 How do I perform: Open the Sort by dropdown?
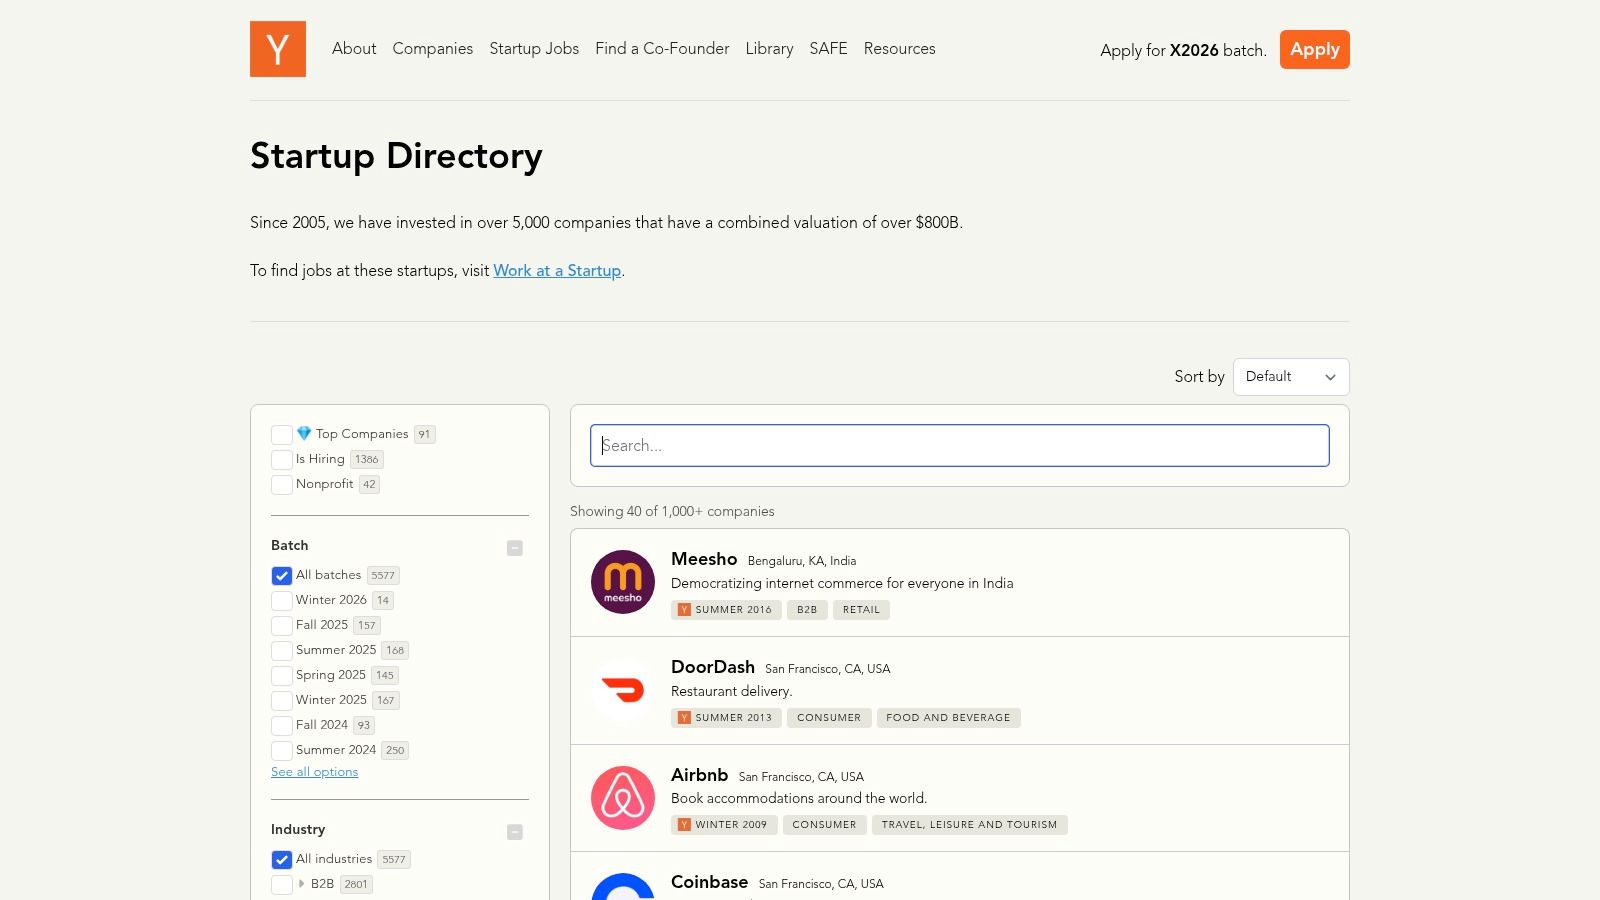[x=1291, y=377]
